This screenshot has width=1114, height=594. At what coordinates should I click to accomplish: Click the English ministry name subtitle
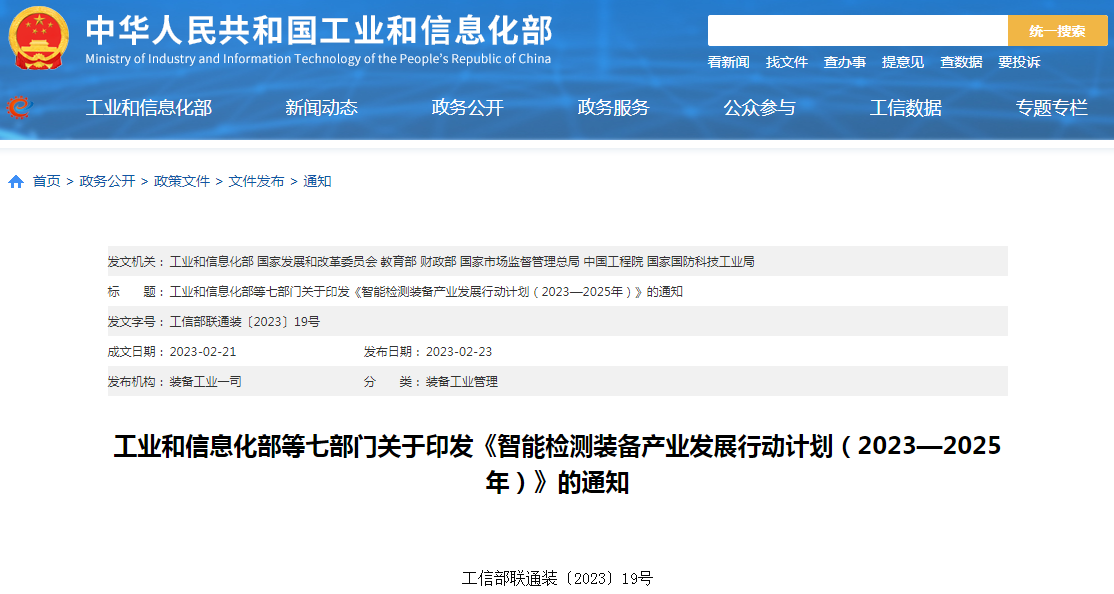click(x=318, y=59)
